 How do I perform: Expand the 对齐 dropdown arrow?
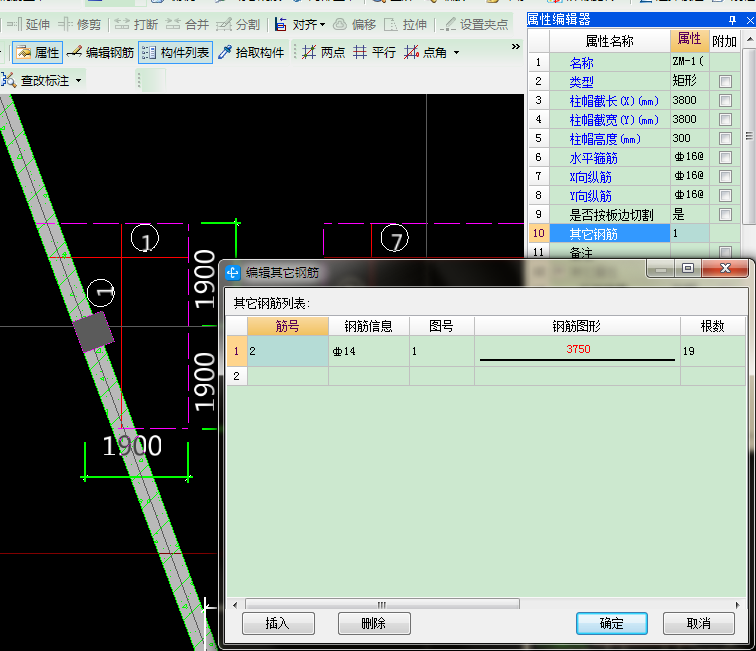click(323, 24)
